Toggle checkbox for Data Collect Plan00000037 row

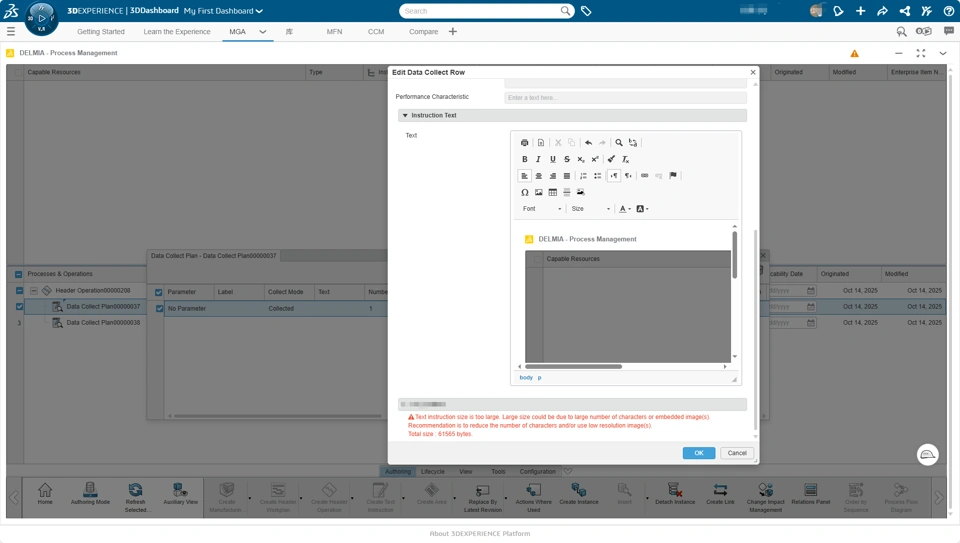point(19,306)
